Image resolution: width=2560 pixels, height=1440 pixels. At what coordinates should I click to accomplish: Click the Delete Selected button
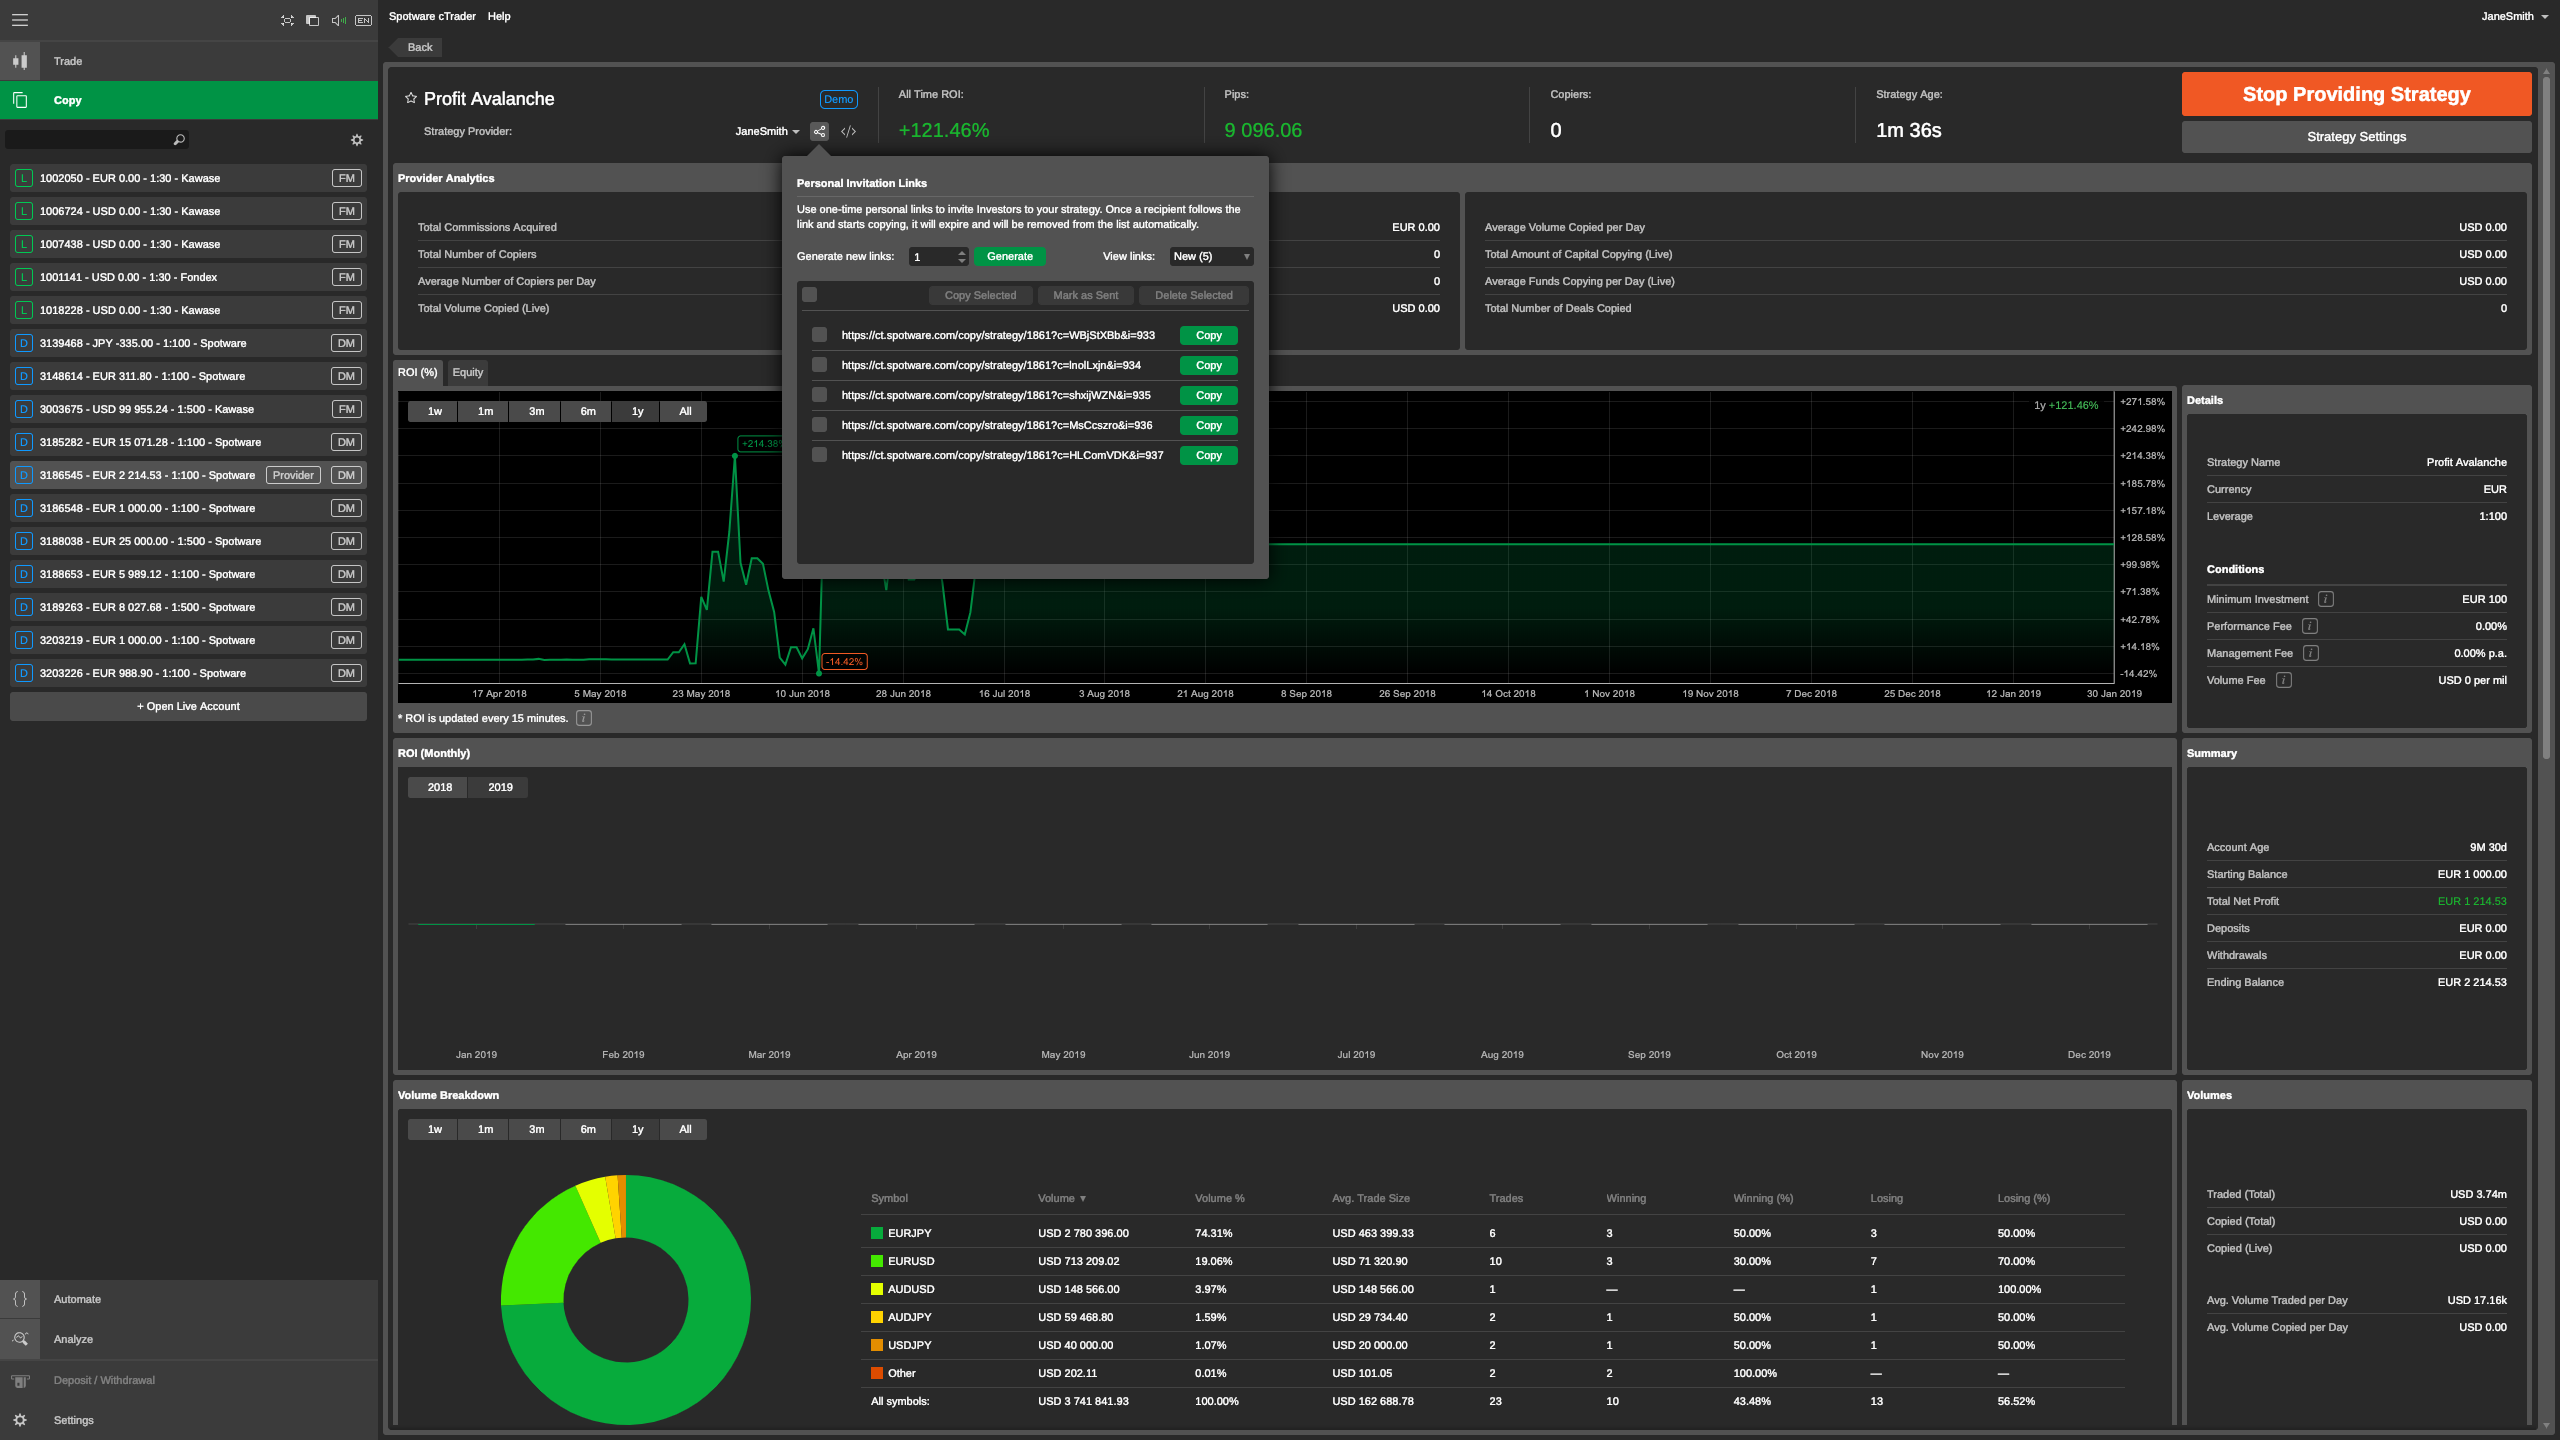1193,295
